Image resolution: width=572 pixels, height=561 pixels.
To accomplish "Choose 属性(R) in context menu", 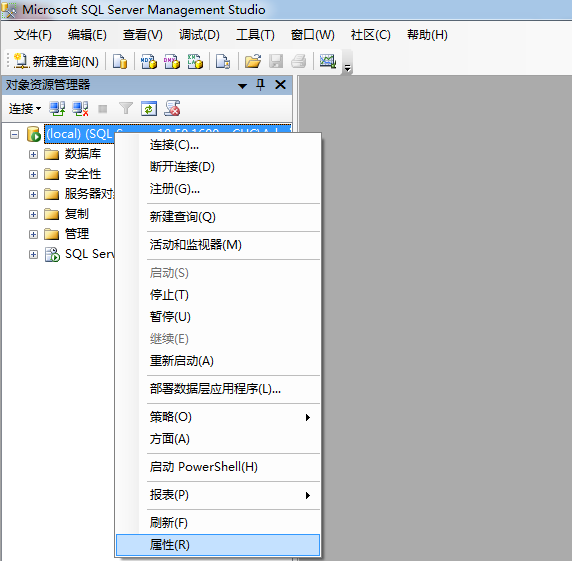I will point(218,545).
